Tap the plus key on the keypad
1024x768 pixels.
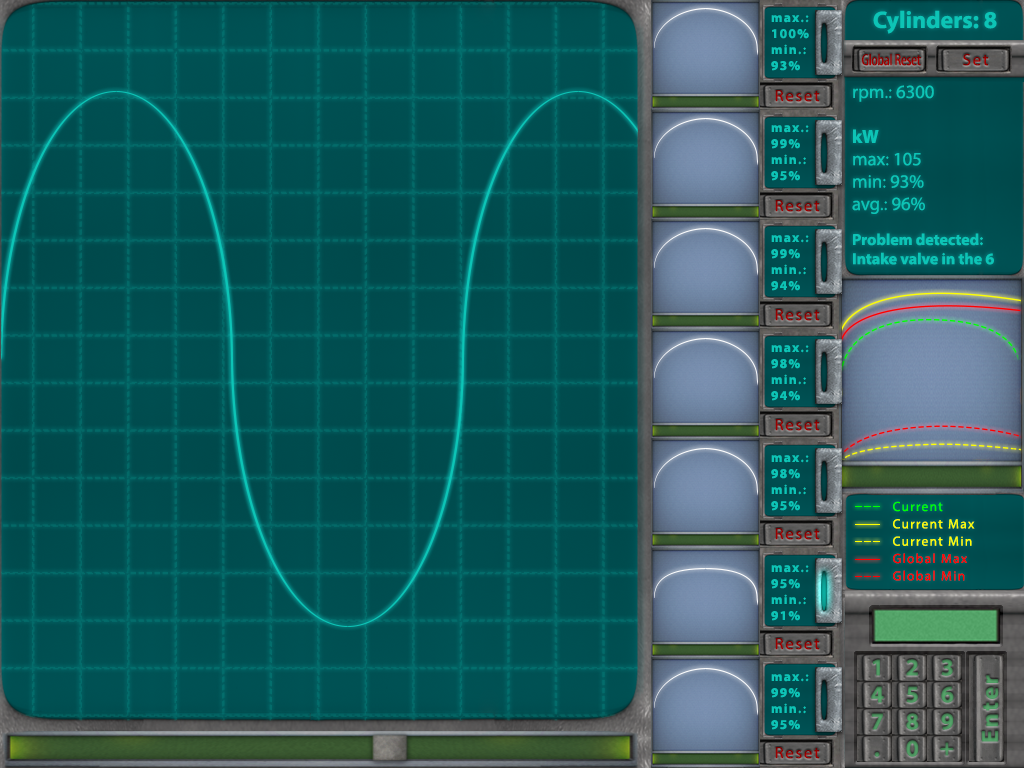coord(946,749)
